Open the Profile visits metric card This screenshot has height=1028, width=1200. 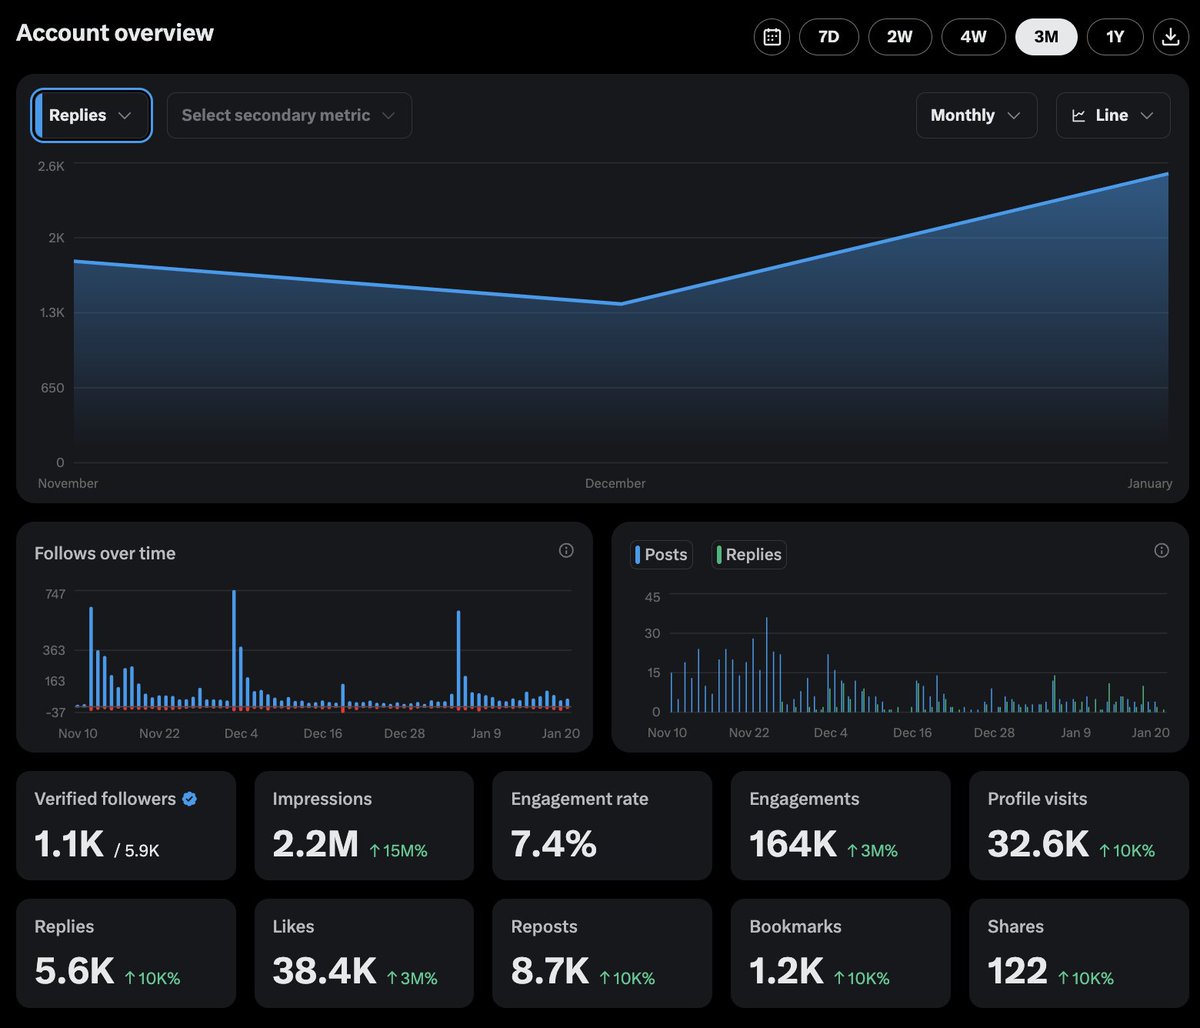1079,825
